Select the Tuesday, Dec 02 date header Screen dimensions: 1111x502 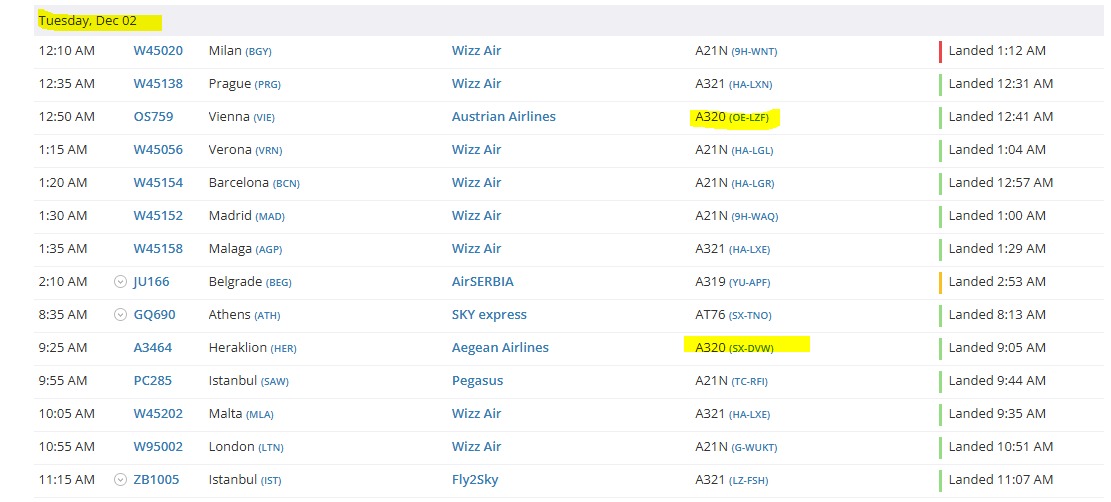(88, 21)
